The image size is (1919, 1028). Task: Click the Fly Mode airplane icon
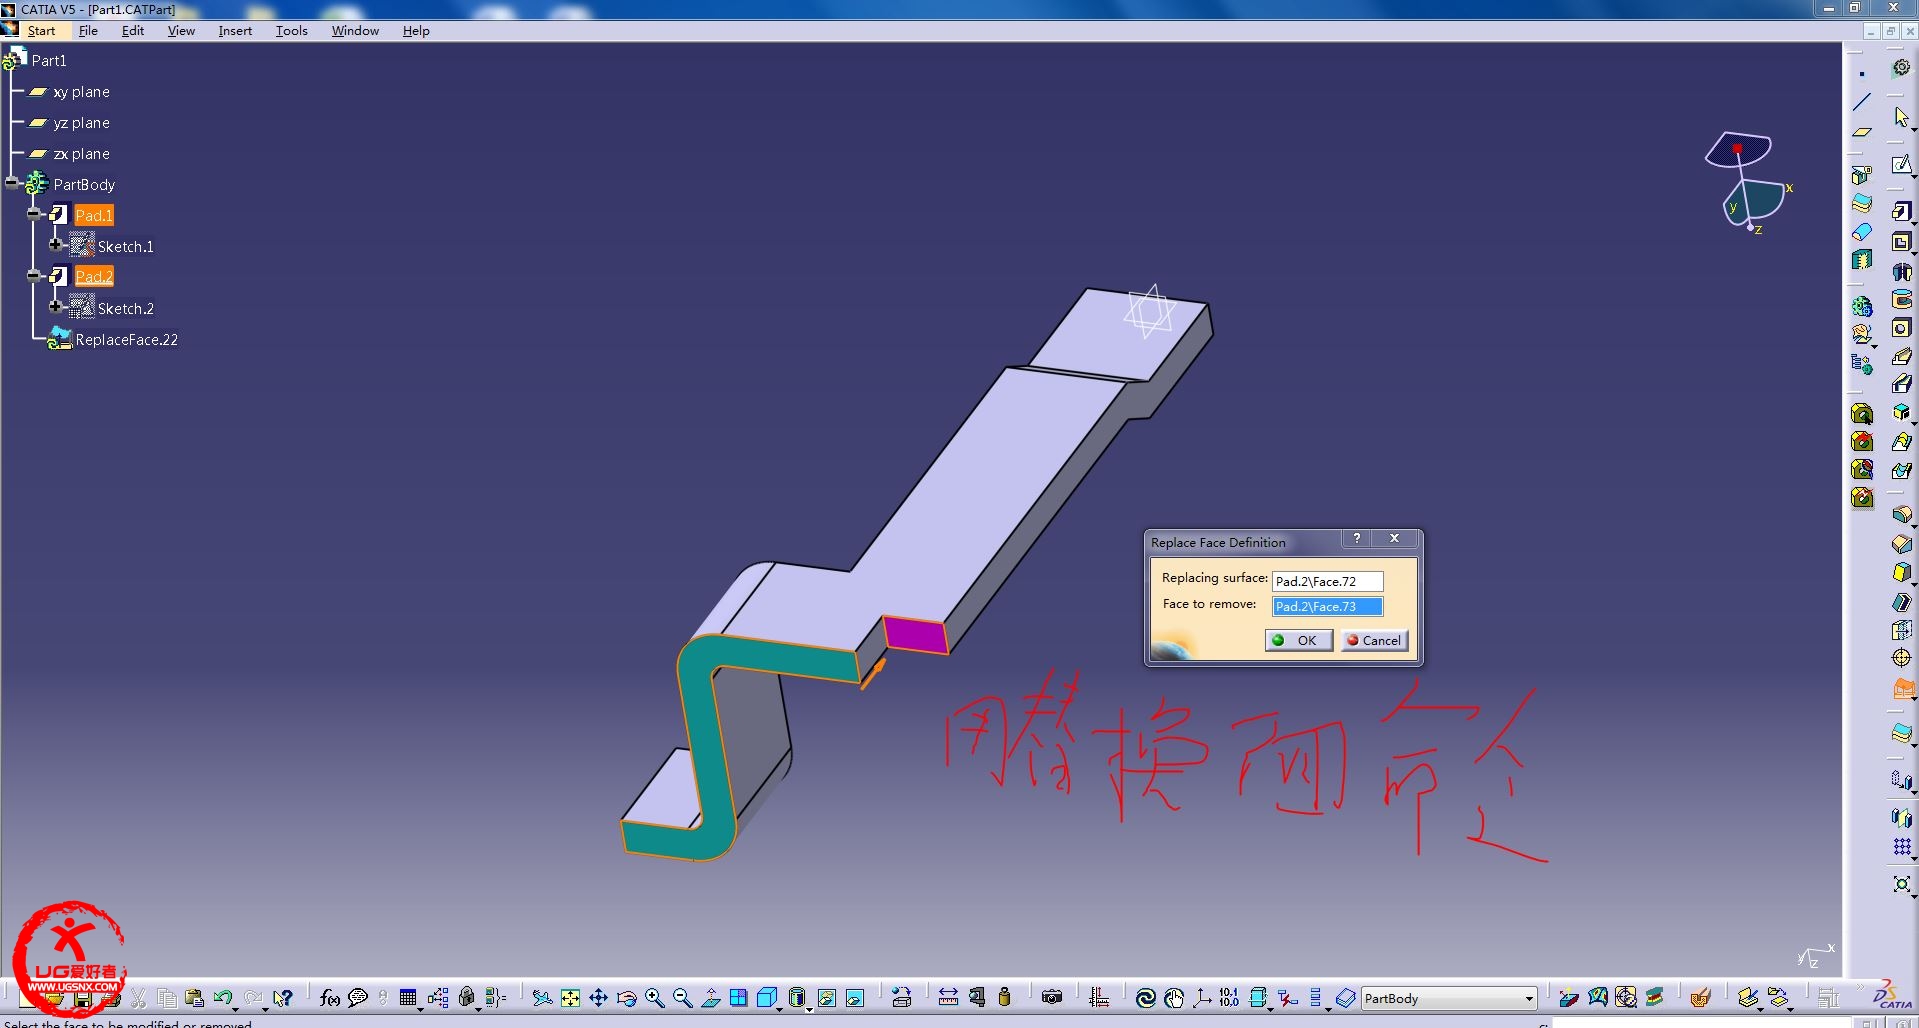(x=542, y=997)
